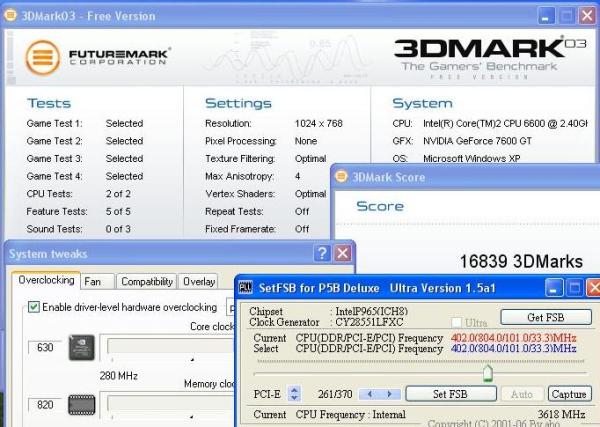The image size is (600, 427).
Task: Click Repeat Tests Off setting
Action: (x=257, y=212)
